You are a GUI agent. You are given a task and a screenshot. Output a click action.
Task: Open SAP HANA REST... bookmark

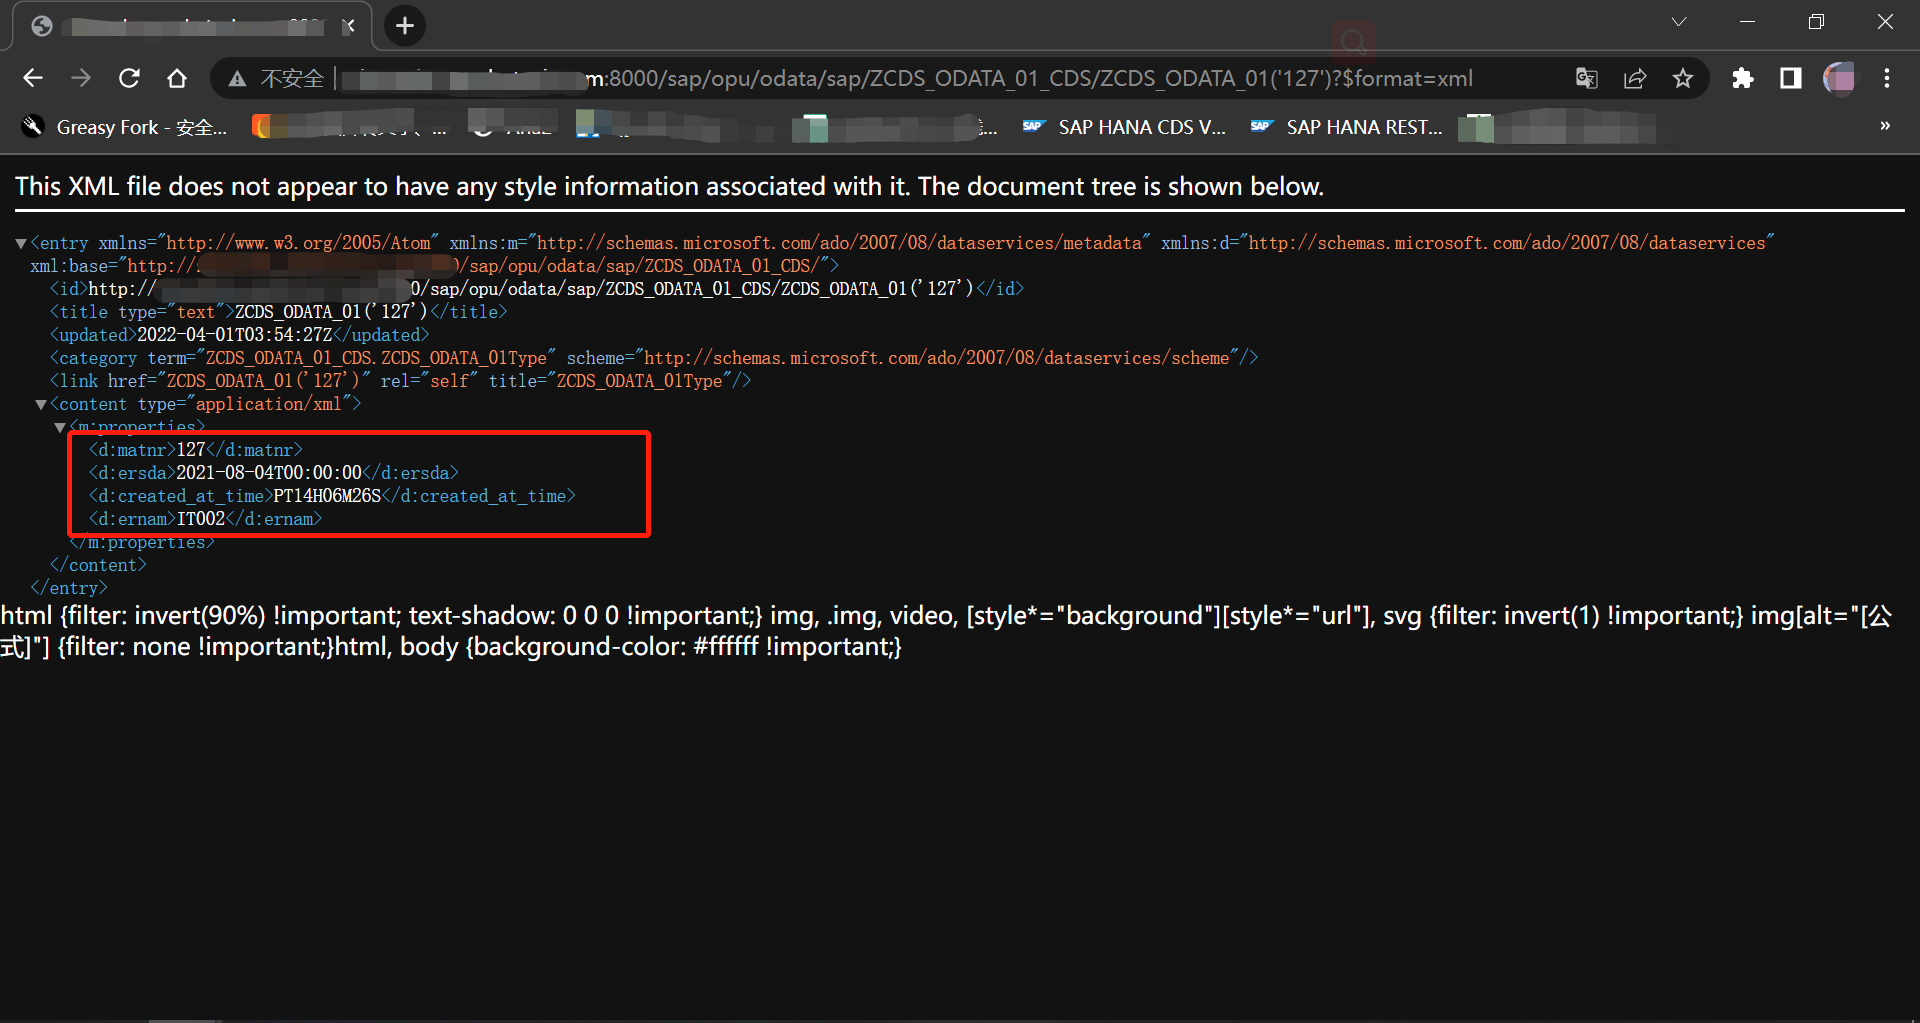tap(1347, 127)
